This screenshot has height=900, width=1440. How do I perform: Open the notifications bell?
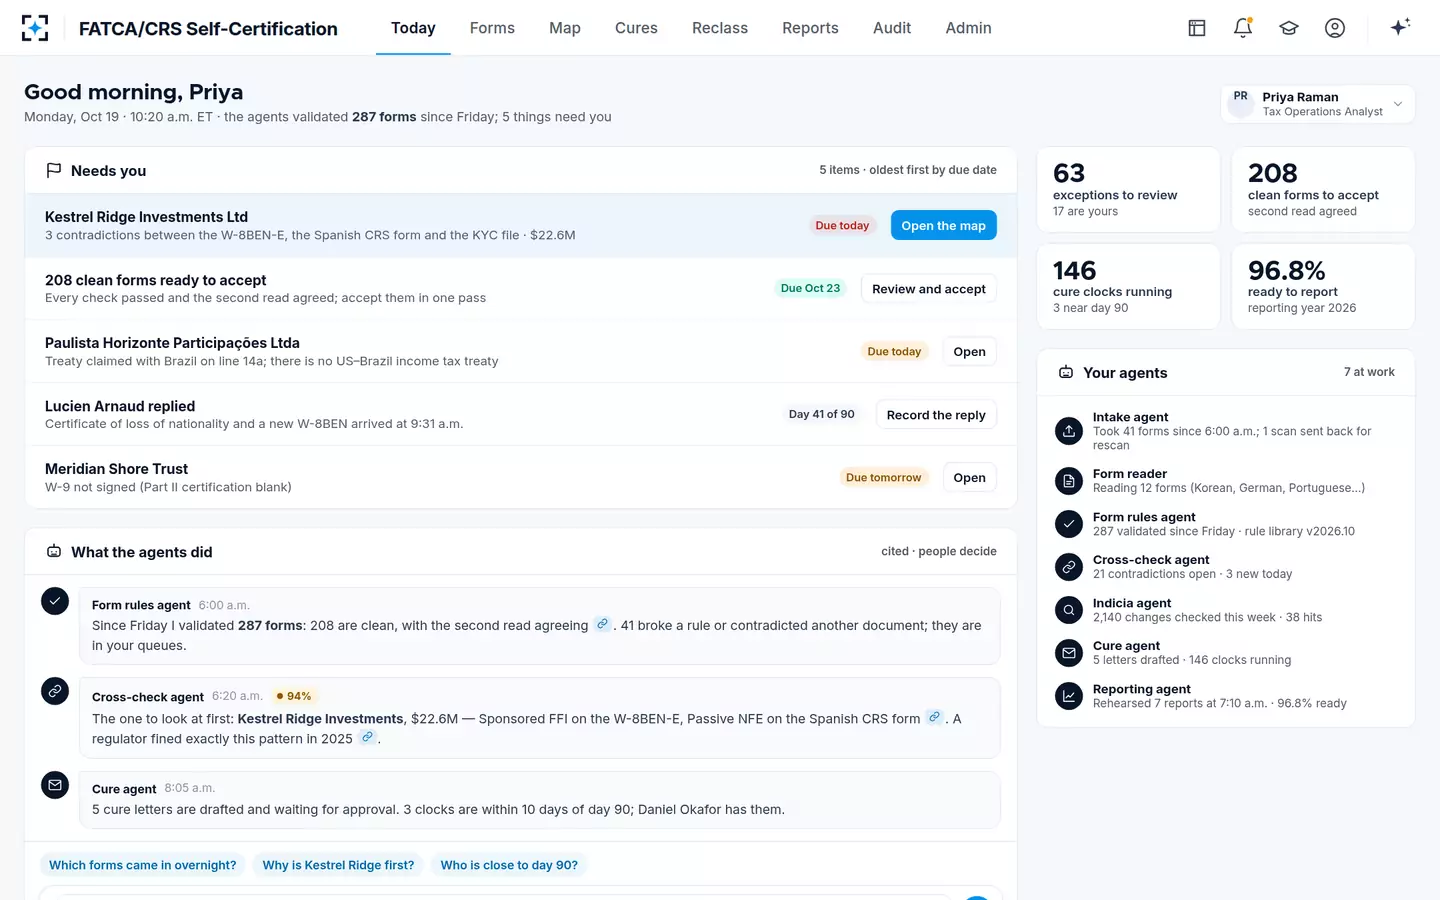pyautogui.click(x=1243, y=28)
